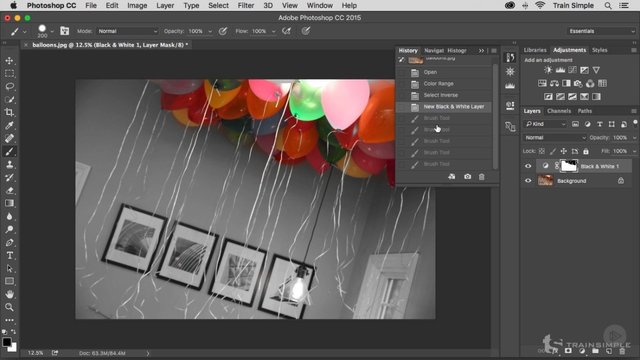
Task: Select the Dodge tool
Action: tap(9, 229)
